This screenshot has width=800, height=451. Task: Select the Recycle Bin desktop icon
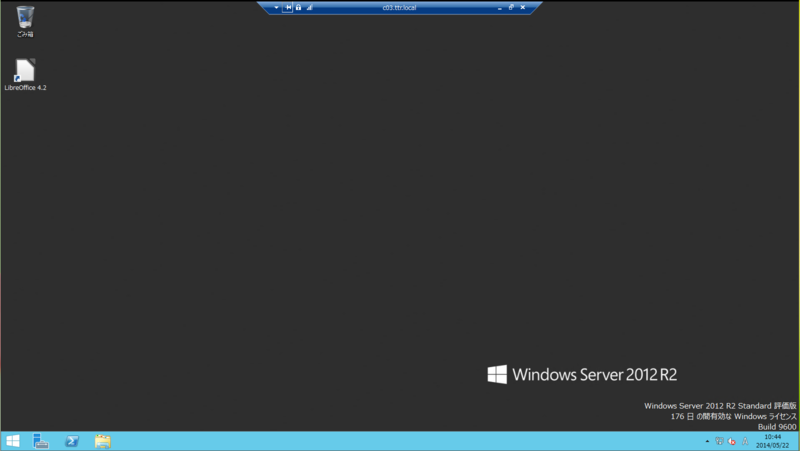[x=25, y=21]
